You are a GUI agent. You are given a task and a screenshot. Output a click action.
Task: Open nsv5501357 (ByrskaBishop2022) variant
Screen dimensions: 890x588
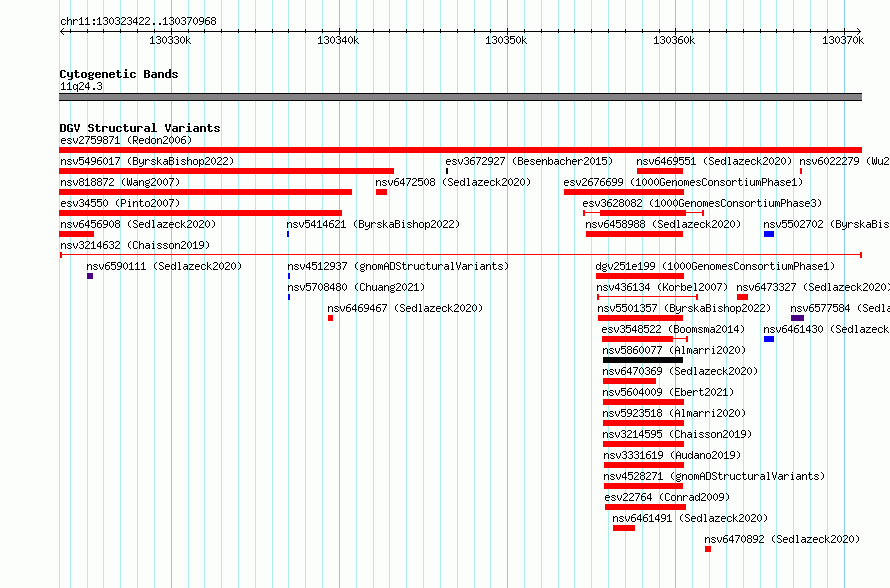tap(684, 308)
